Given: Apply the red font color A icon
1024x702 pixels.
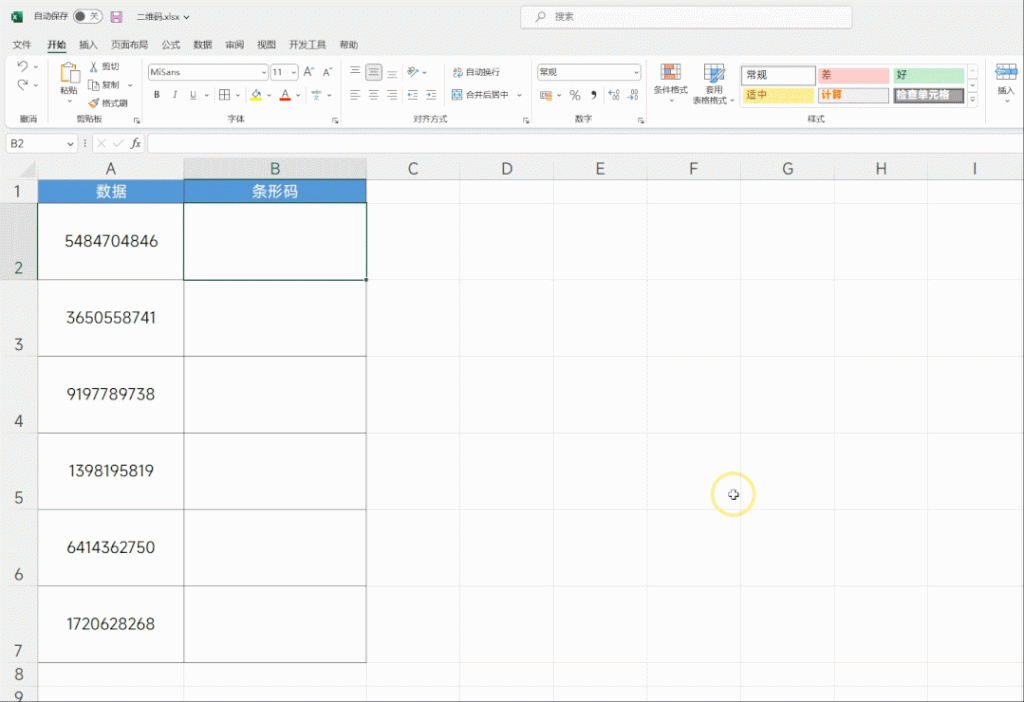Looking at the screenshot, I should coord(285,95).
